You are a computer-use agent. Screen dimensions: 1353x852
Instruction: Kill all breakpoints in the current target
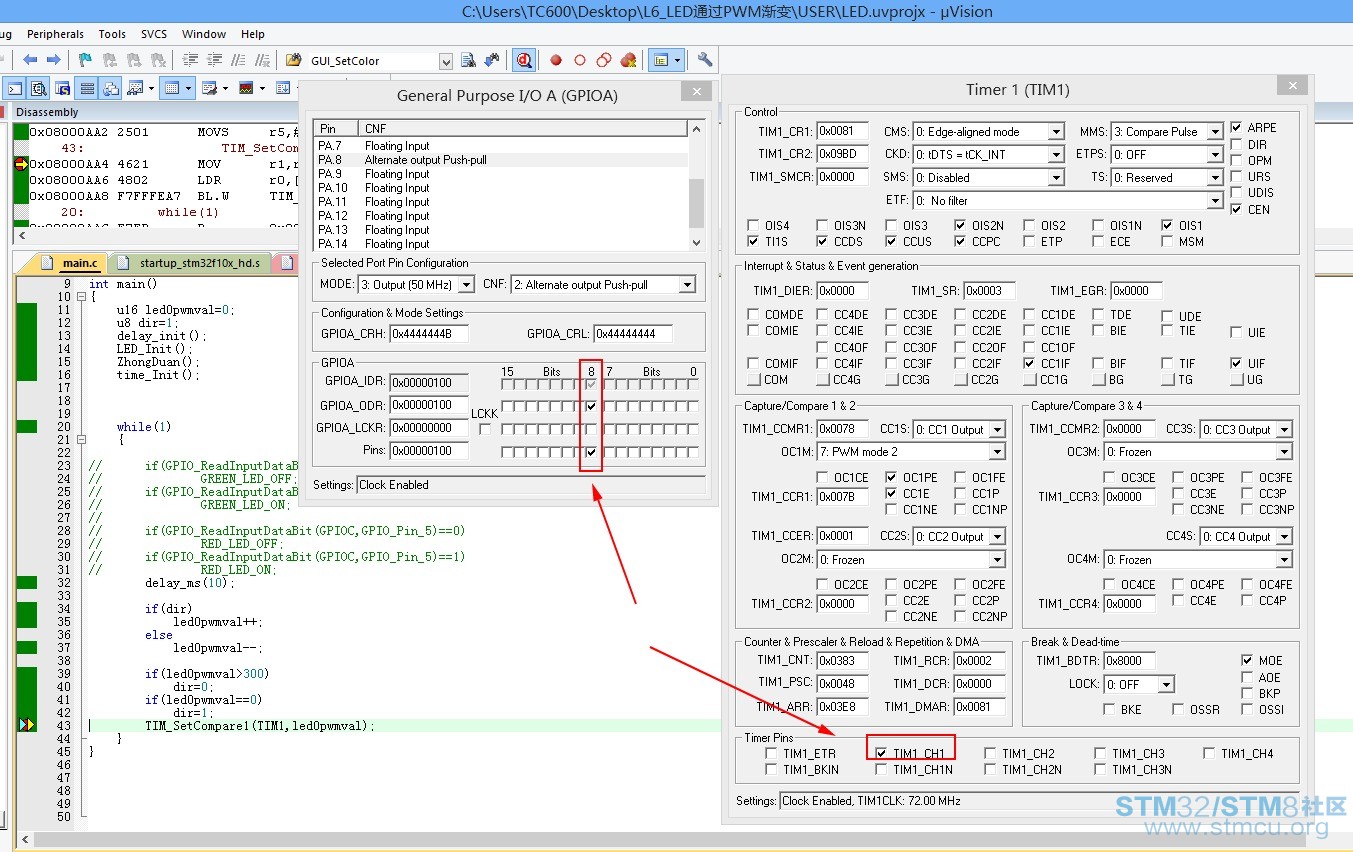click(628, 60)
